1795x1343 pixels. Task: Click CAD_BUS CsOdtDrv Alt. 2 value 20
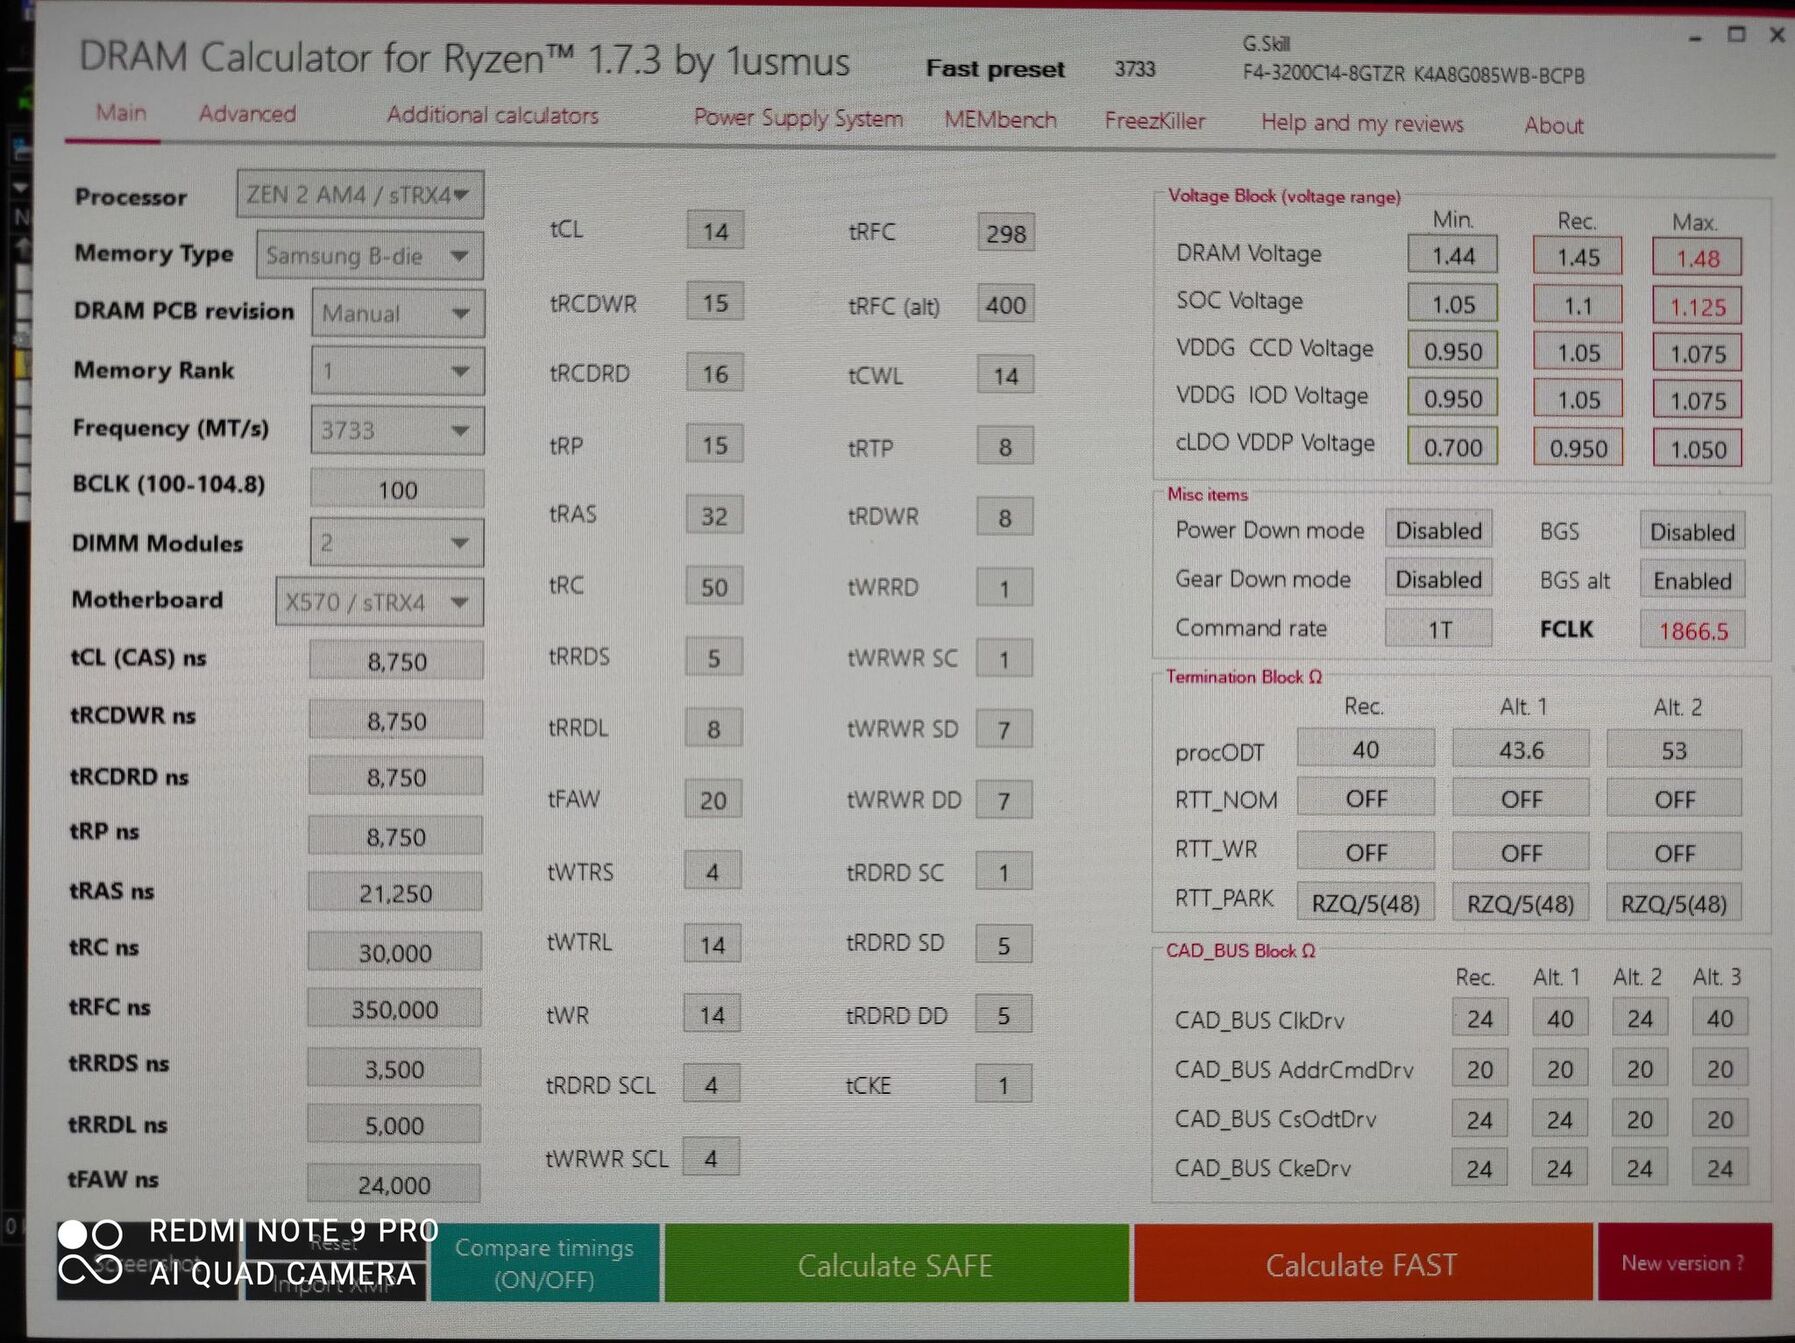point(1639,1118)
